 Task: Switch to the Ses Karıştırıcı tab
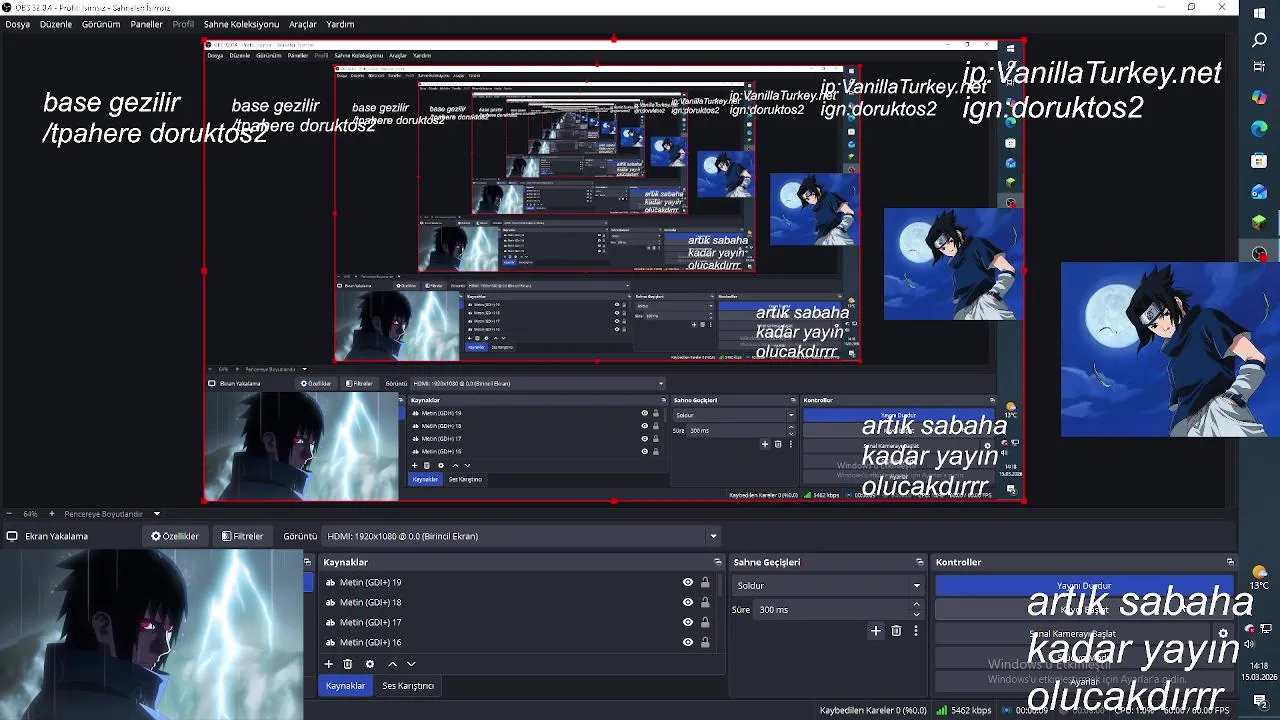tap(408, 686)
